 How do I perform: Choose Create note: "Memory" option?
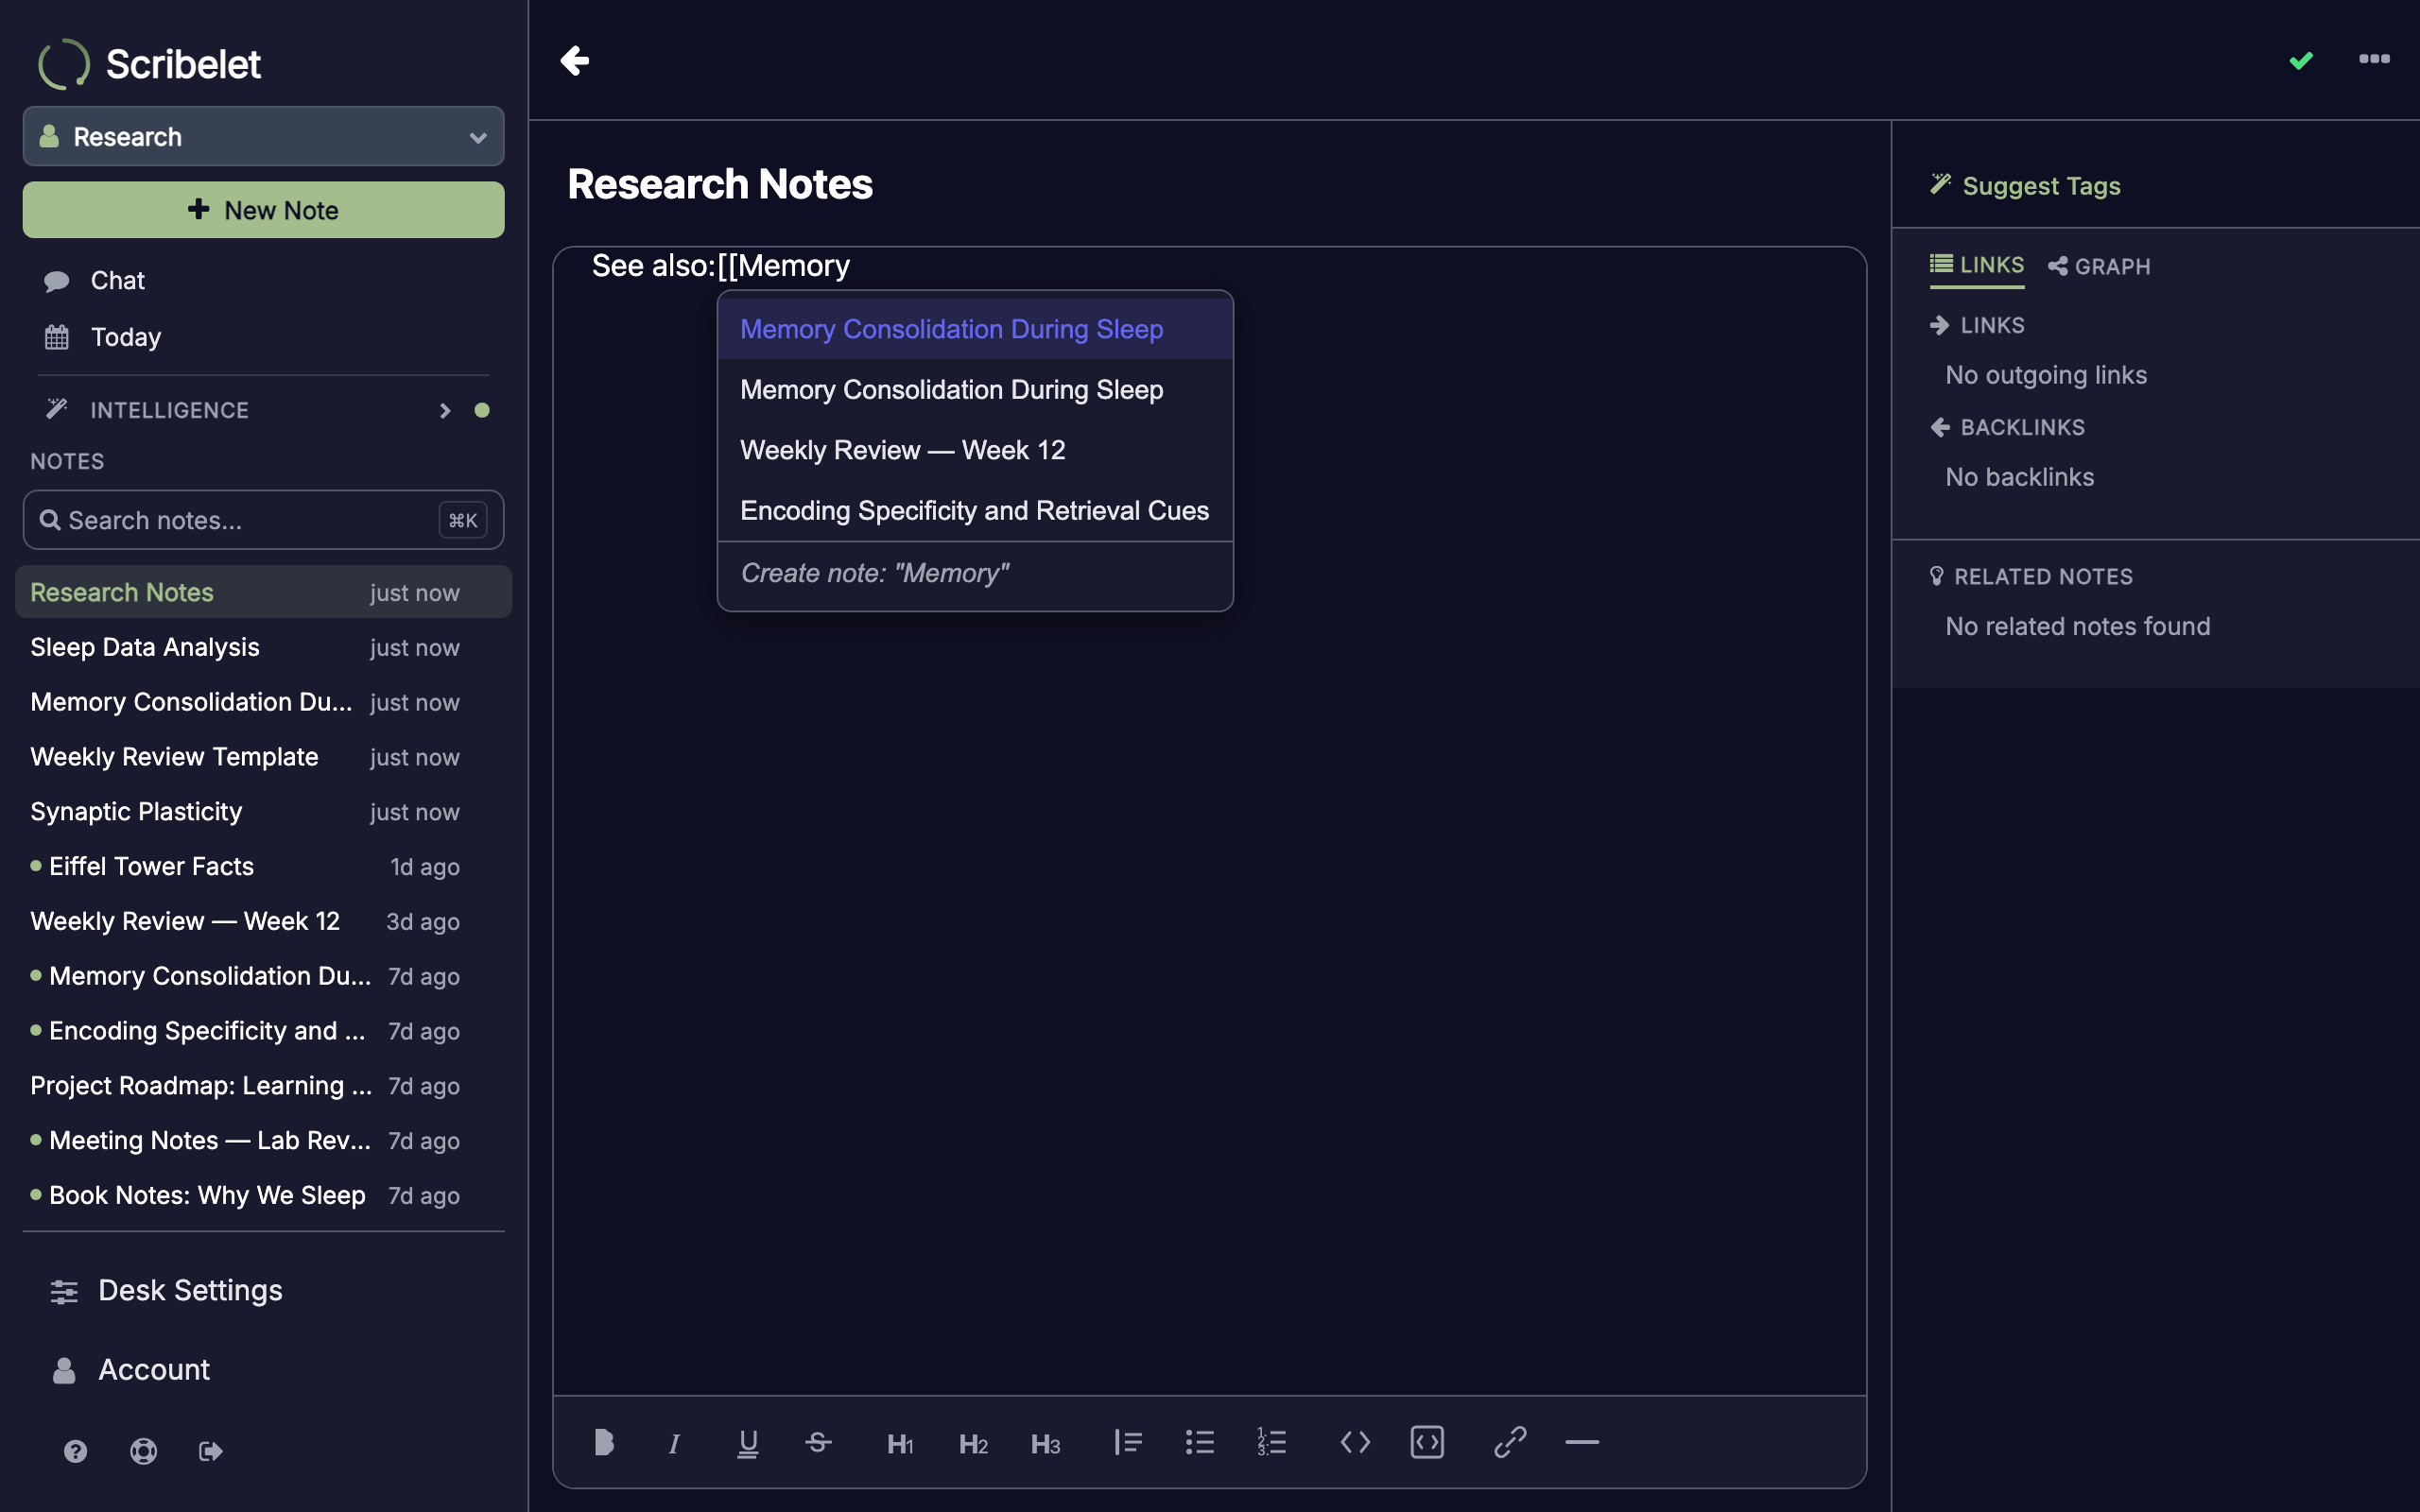[x=975, y=573]
